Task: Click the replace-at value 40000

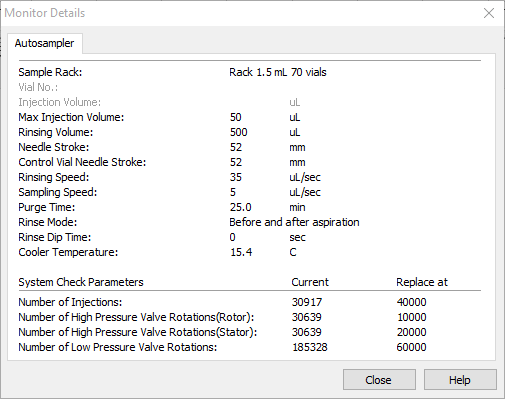Action: pyautogui.click(x=412, y=302)
